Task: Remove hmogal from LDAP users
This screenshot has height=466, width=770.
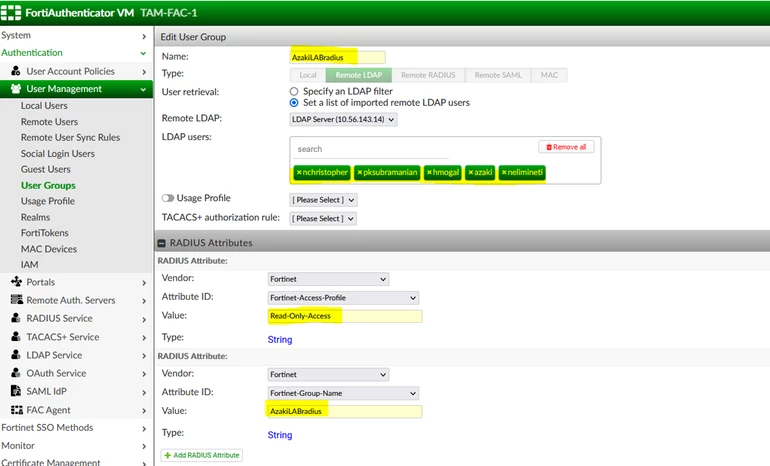Action: click(429, 172)
